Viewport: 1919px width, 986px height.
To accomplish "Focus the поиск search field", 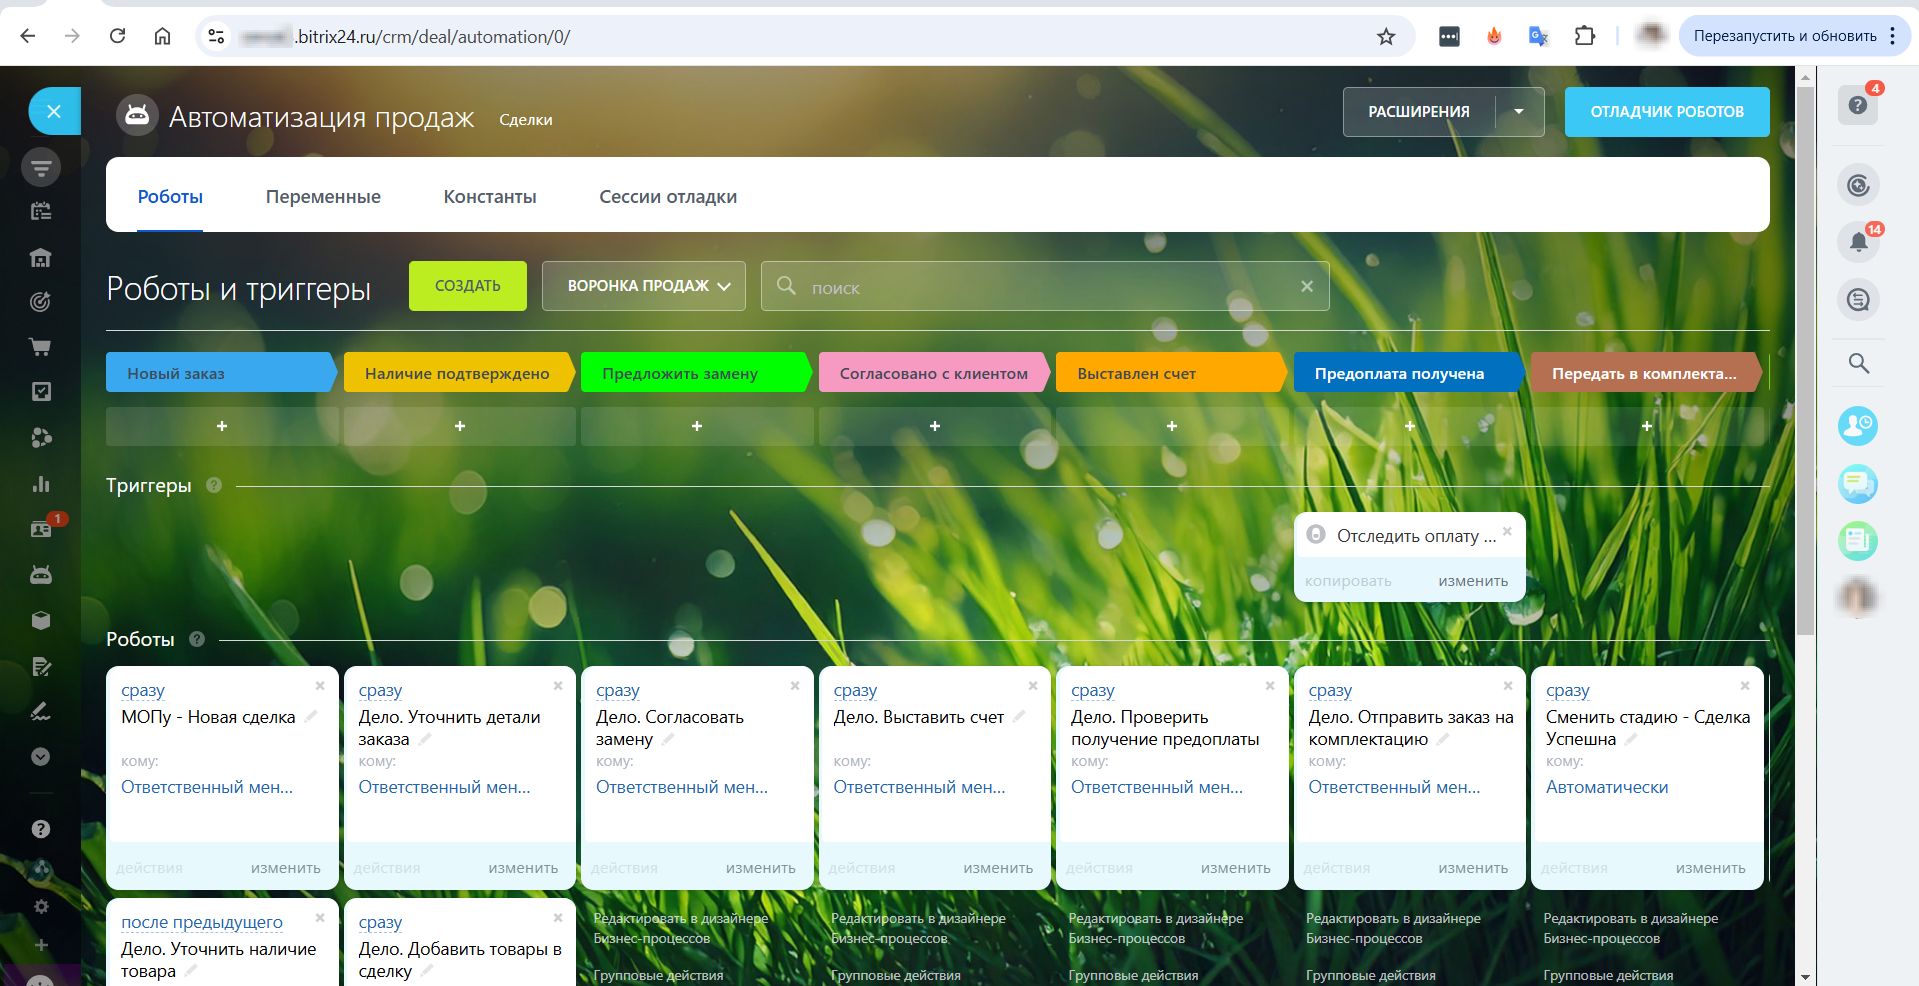I will point(1045,287).
